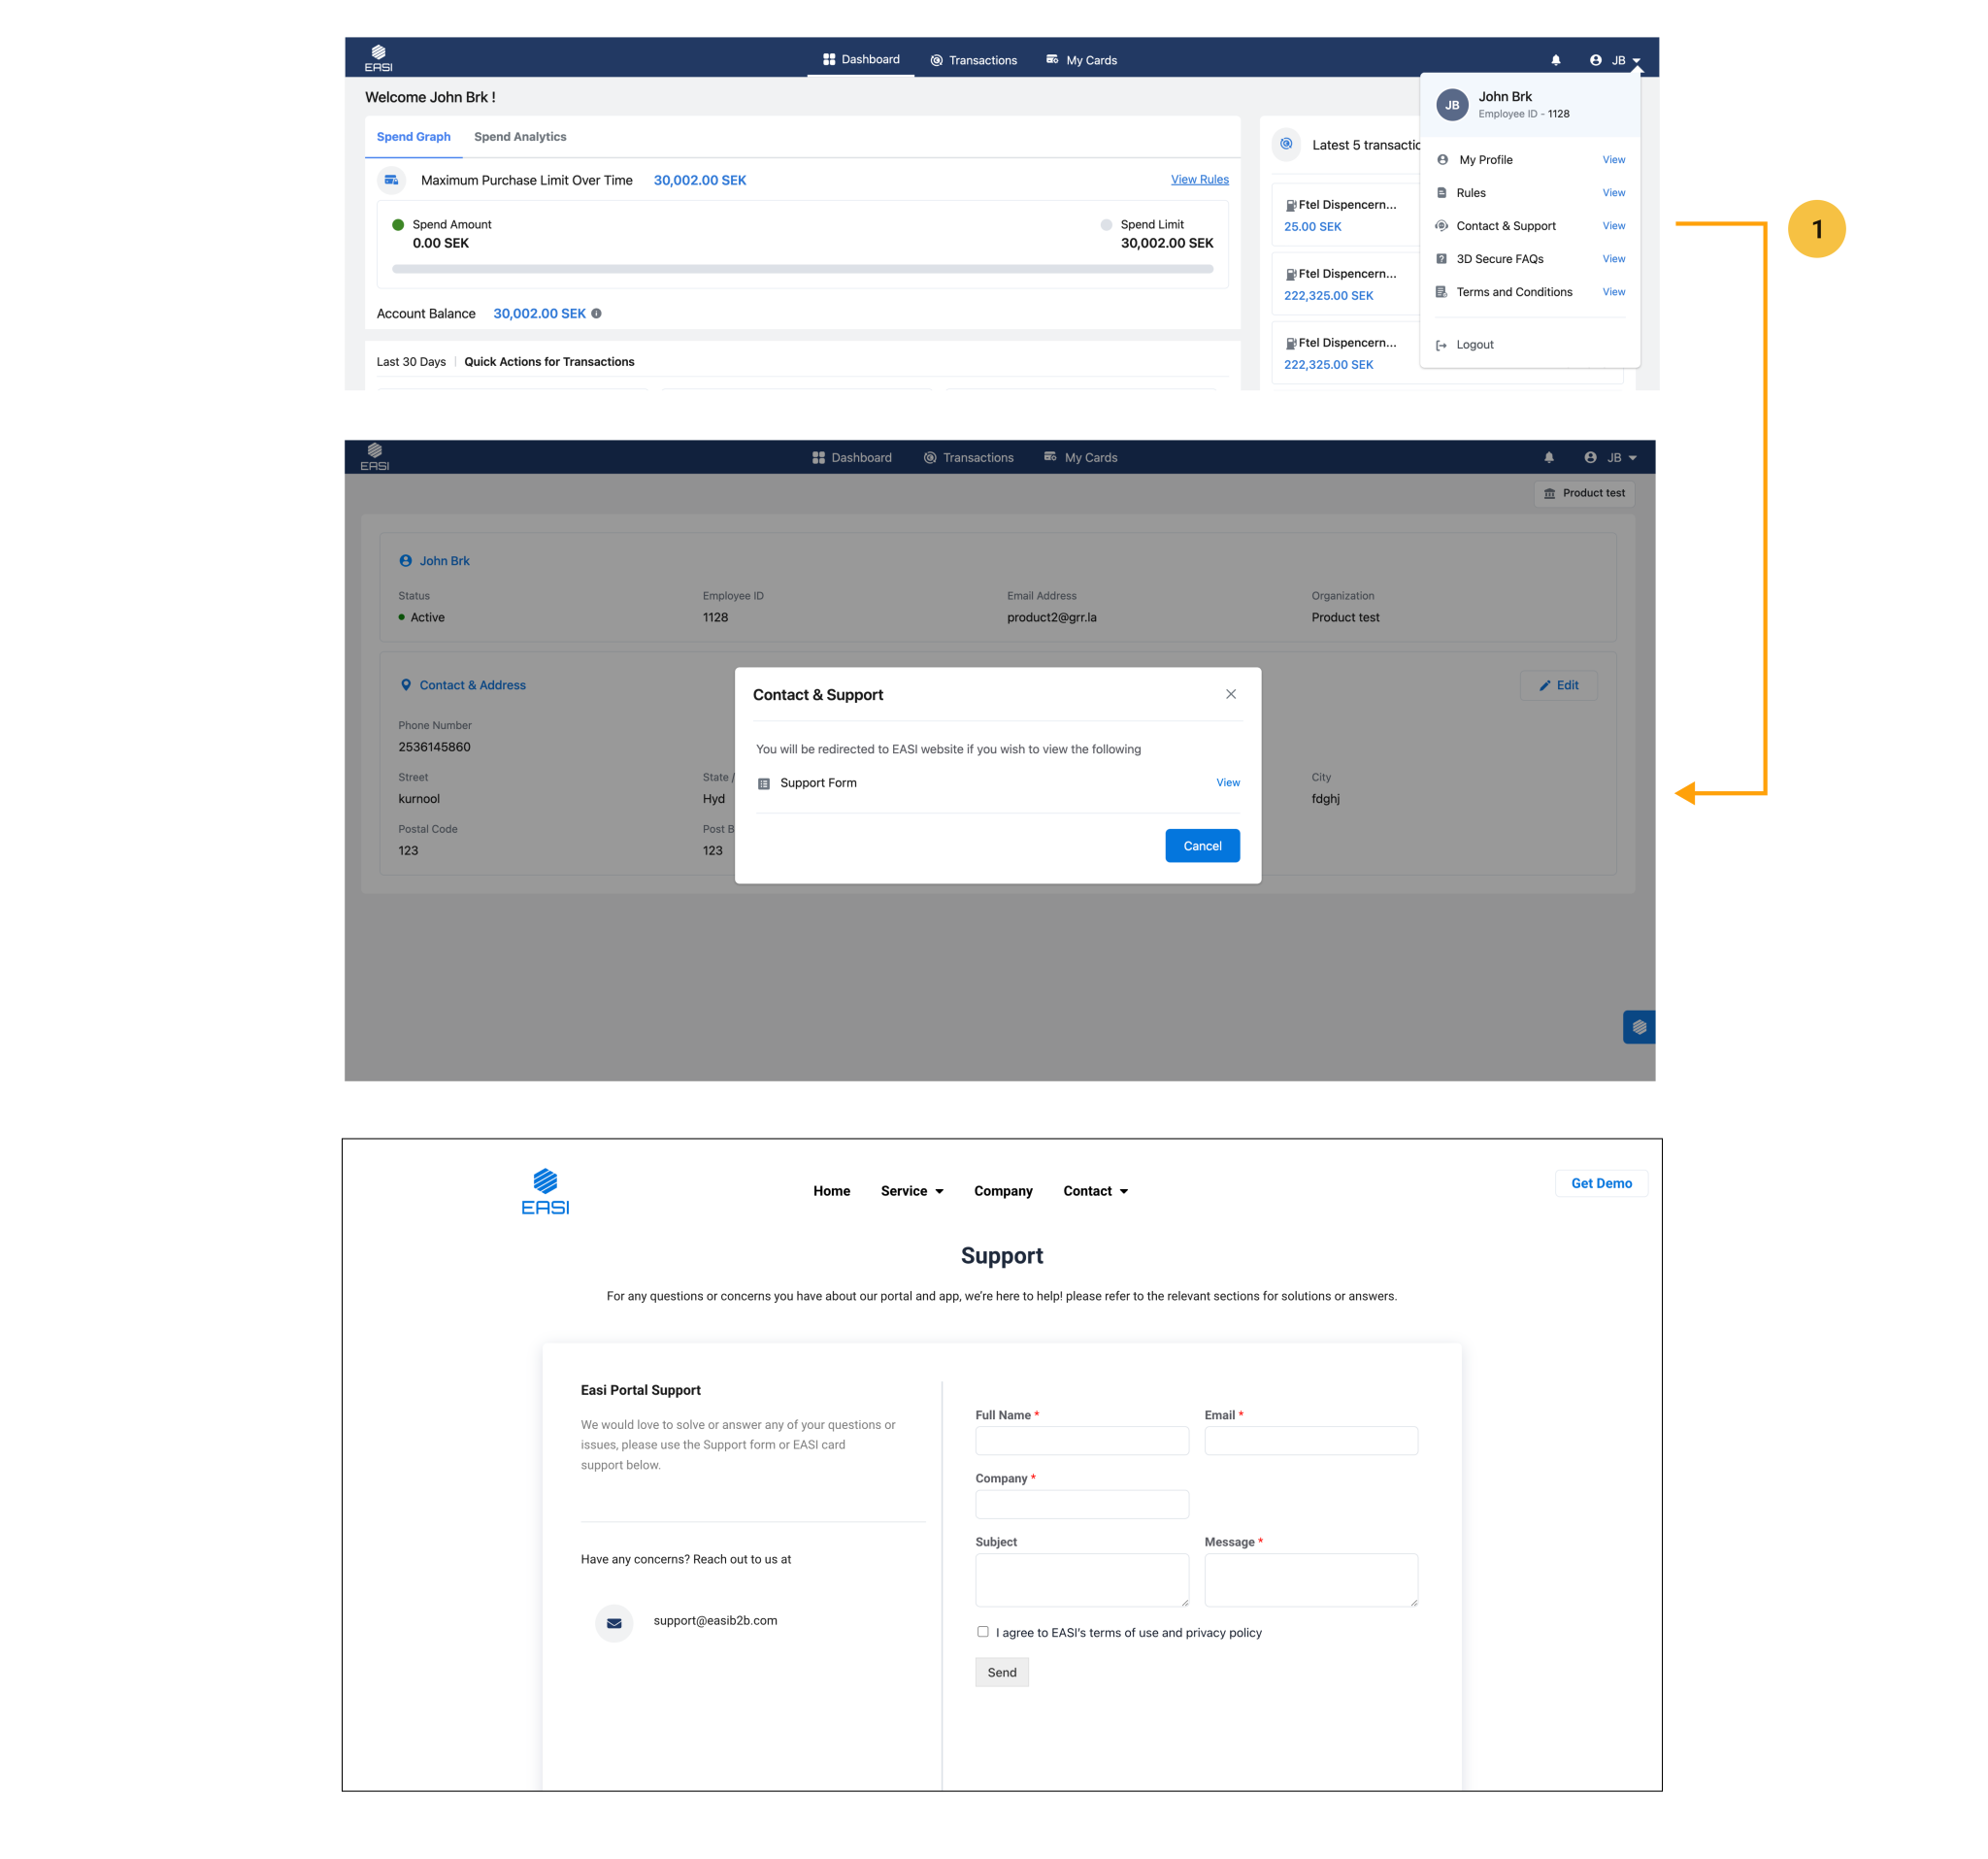Click the View Rules link
1988x1859 pixels.
click(x=1199, y=180)
